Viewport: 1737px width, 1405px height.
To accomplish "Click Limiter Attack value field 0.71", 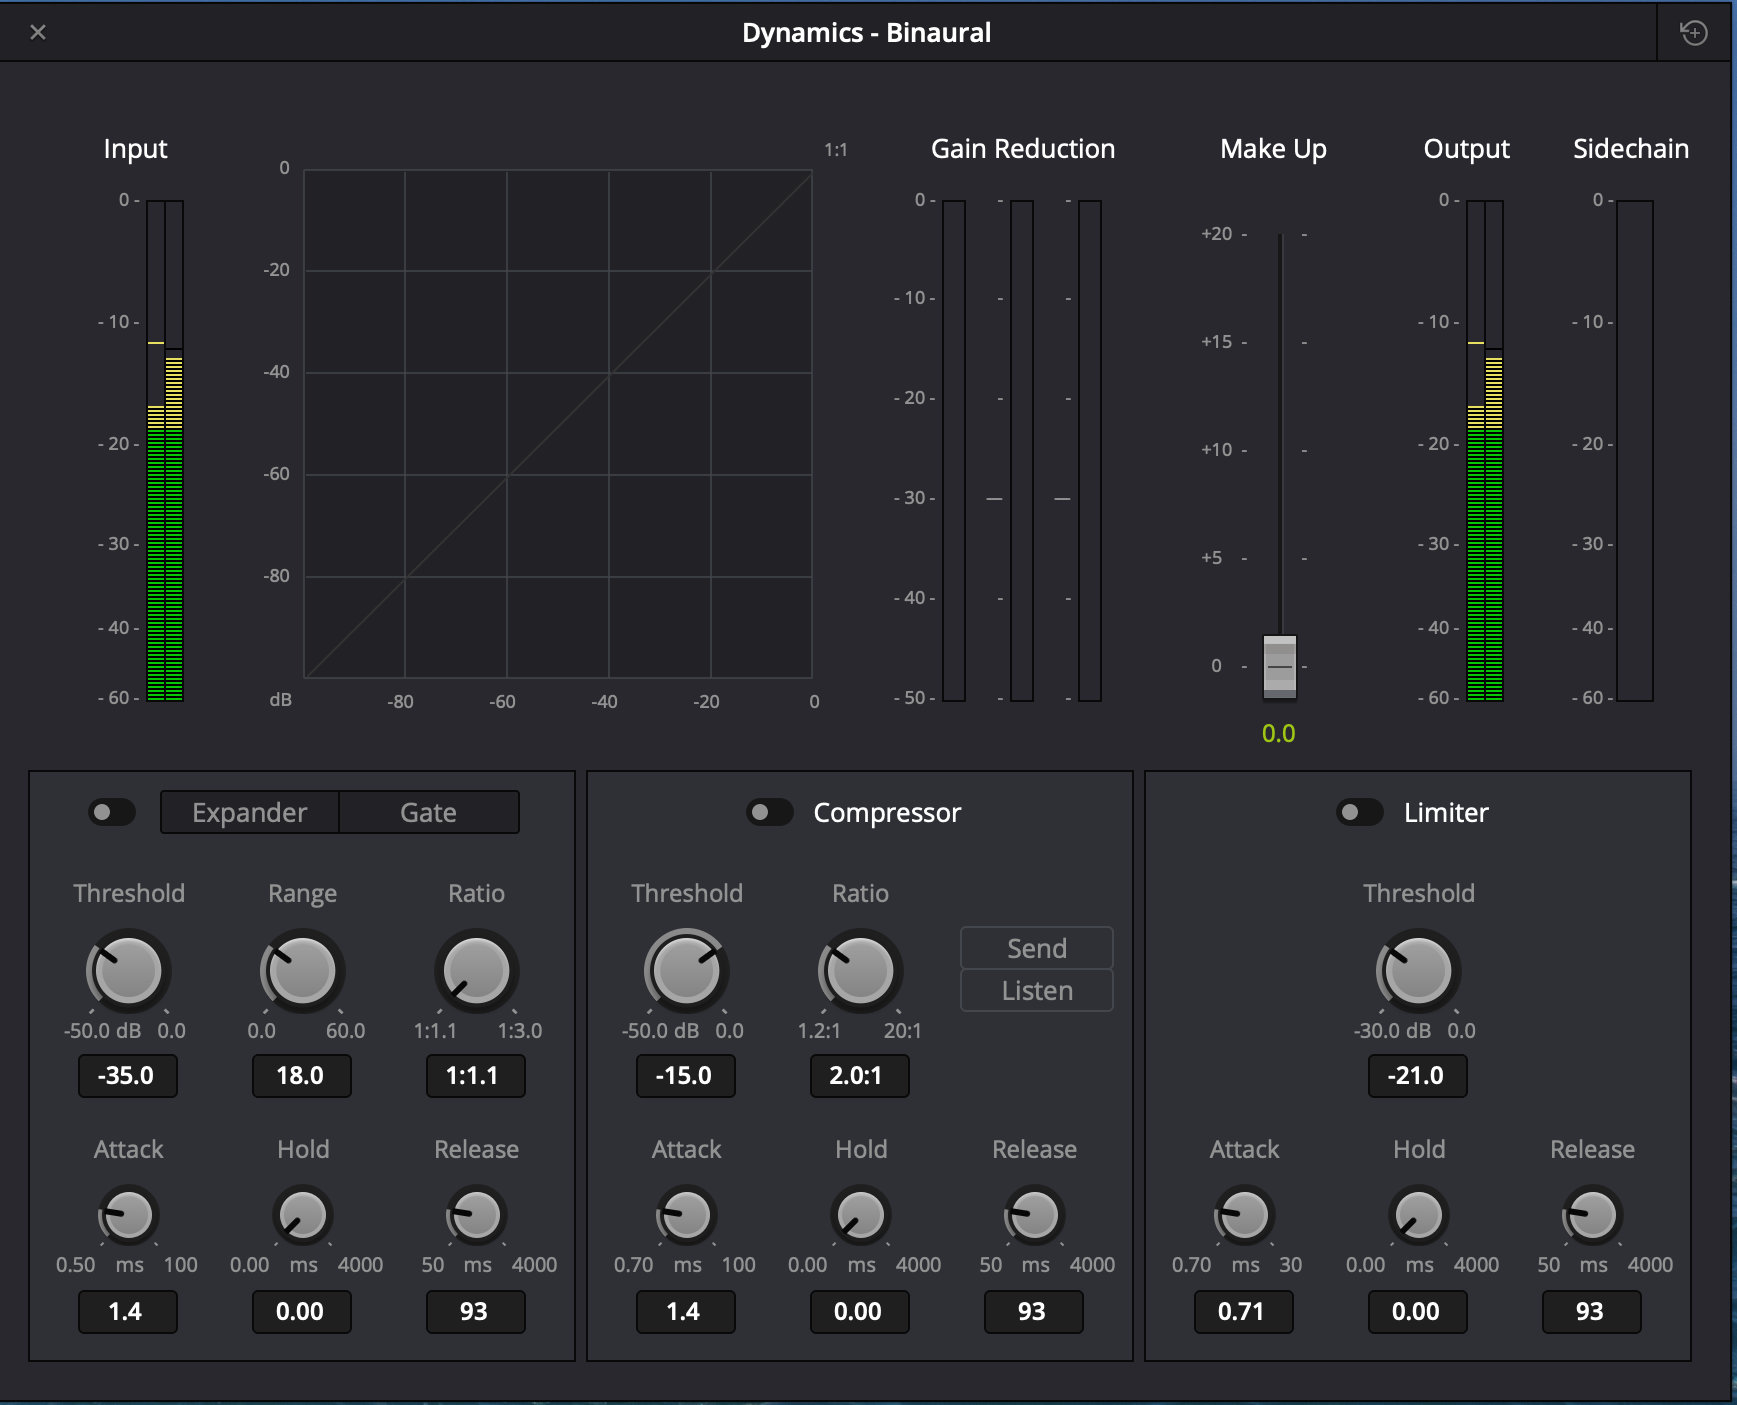I will pos(1244,1312).
